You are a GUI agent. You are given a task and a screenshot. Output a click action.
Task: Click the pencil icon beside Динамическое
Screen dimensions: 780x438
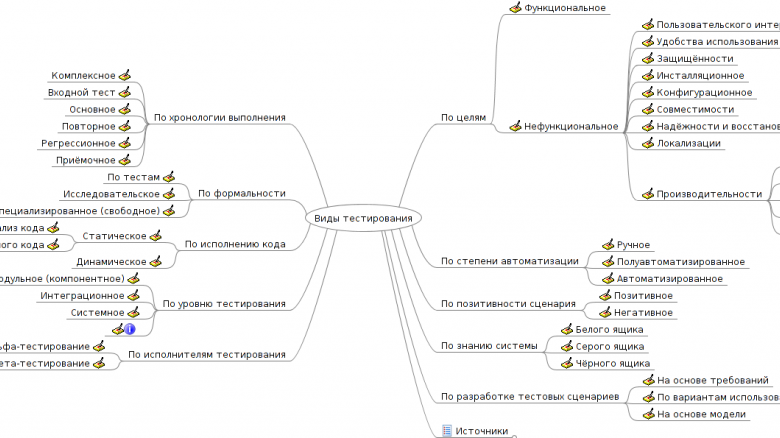coord(155,261)
